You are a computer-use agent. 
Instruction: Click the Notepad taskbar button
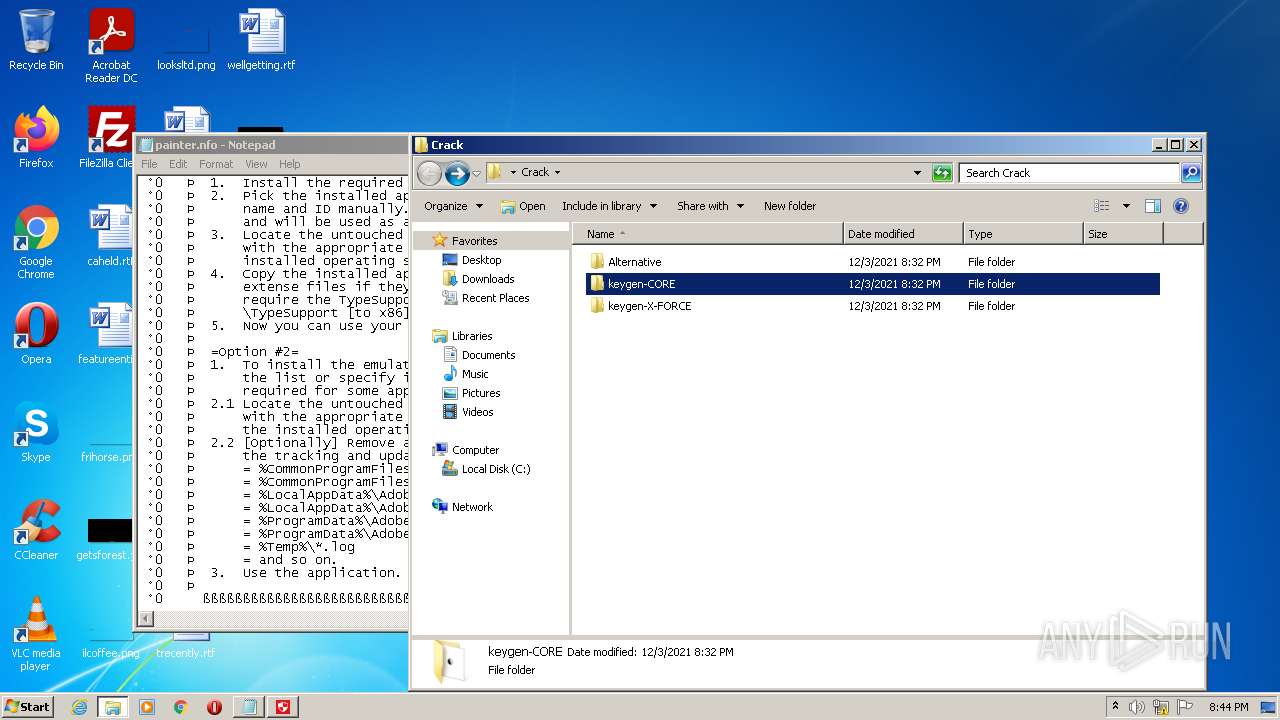(249, 707)
